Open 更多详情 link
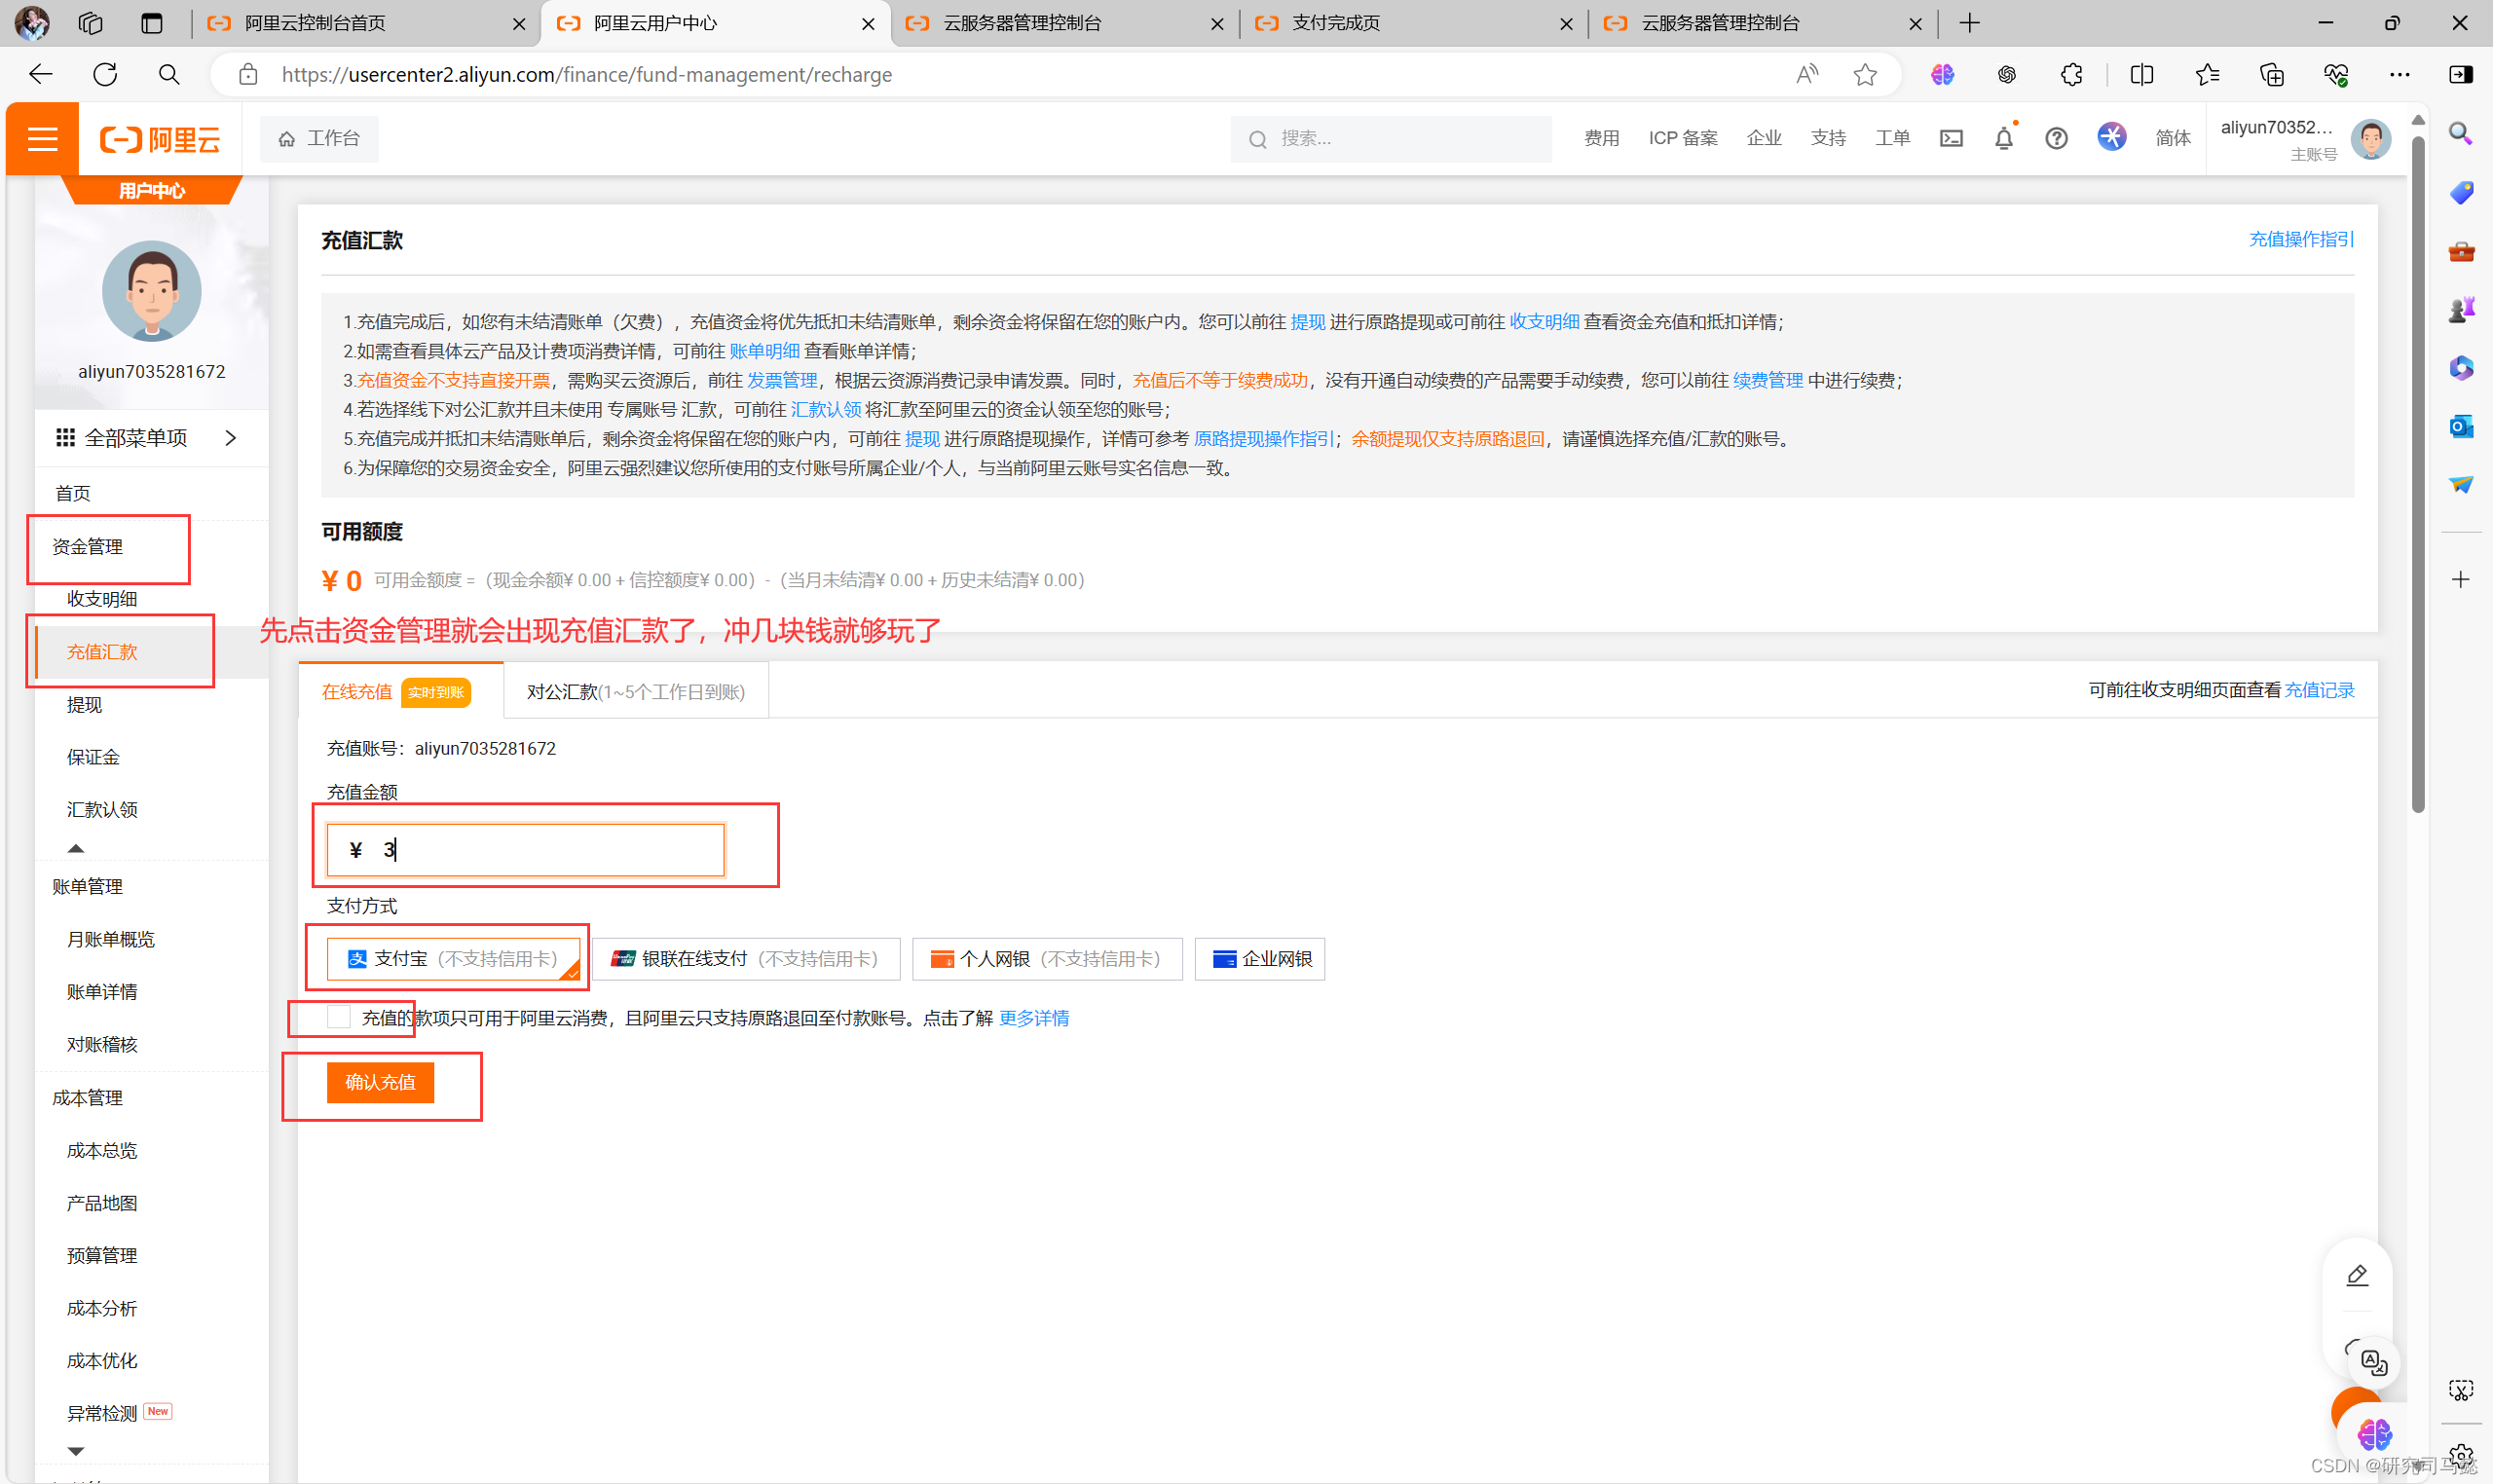The height and width of the screenshot is (1484, 2493). [1034, 1018]
